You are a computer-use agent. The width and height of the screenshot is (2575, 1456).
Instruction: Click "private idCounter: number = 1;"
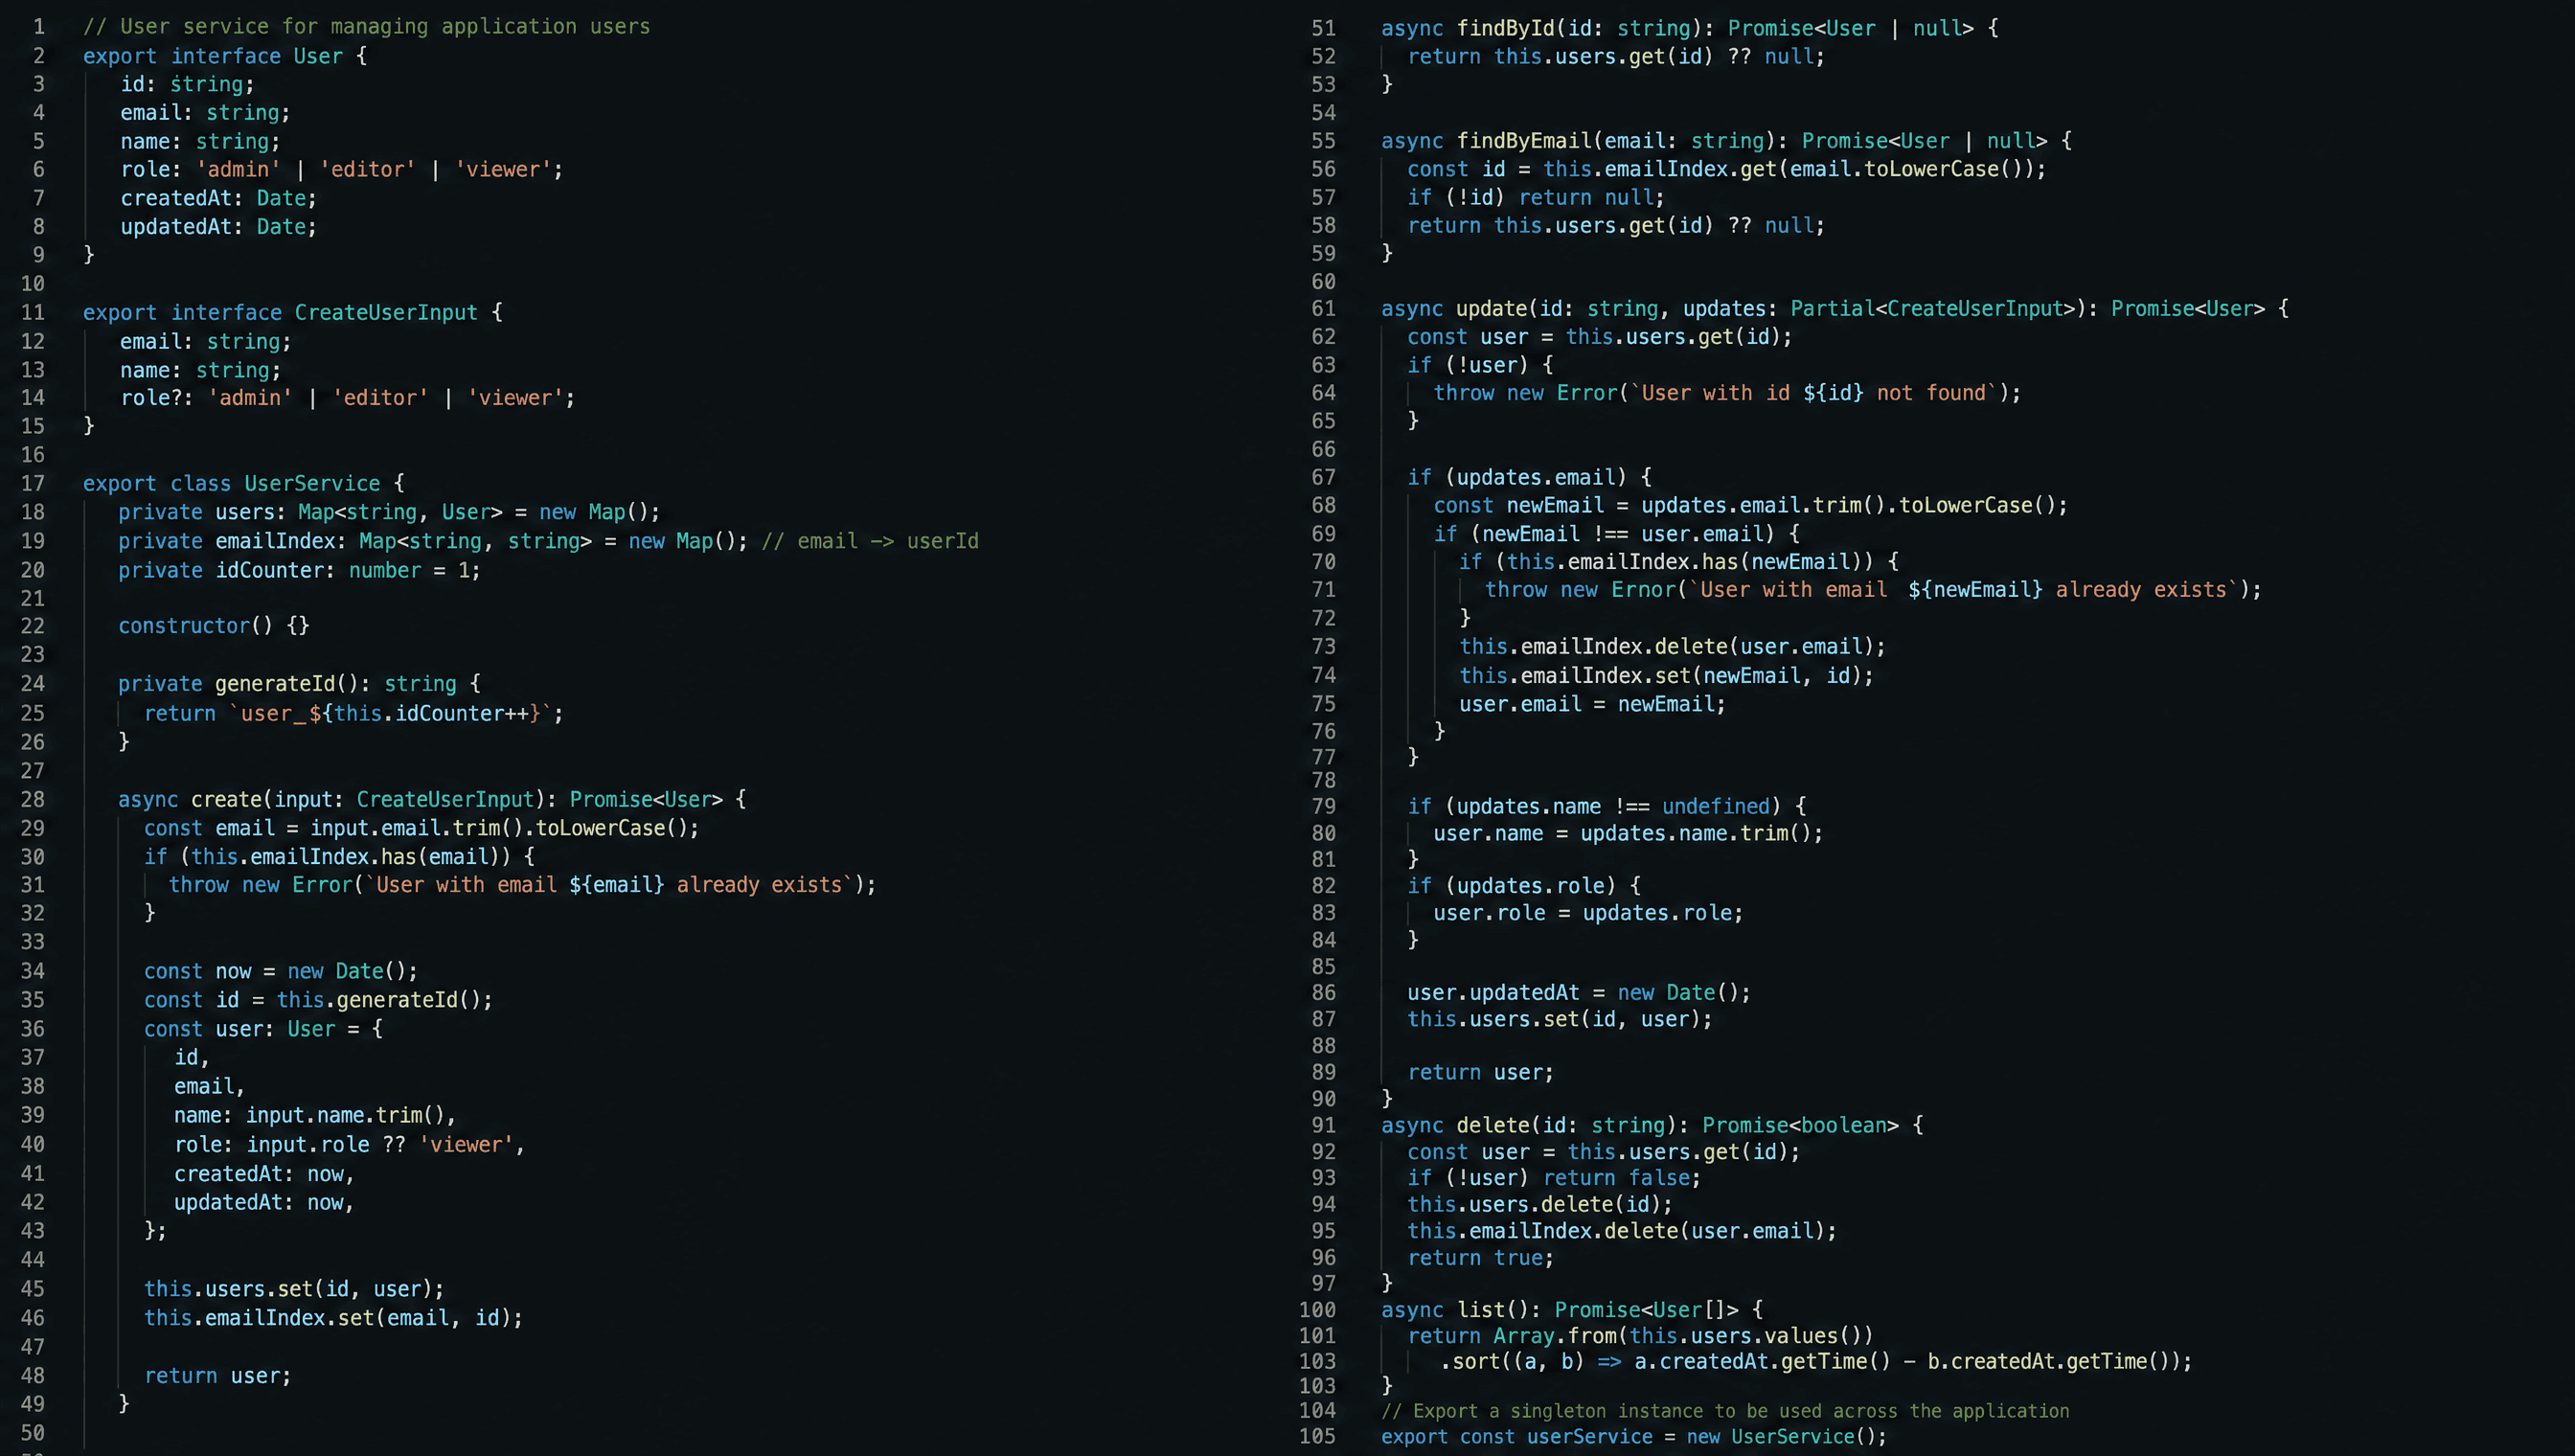(x=299, y=570)
